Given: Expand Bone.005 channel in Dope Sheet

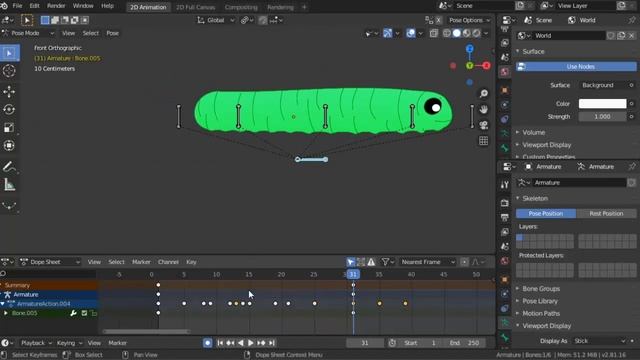Looking at the screenshot, I should coord(6,313).
